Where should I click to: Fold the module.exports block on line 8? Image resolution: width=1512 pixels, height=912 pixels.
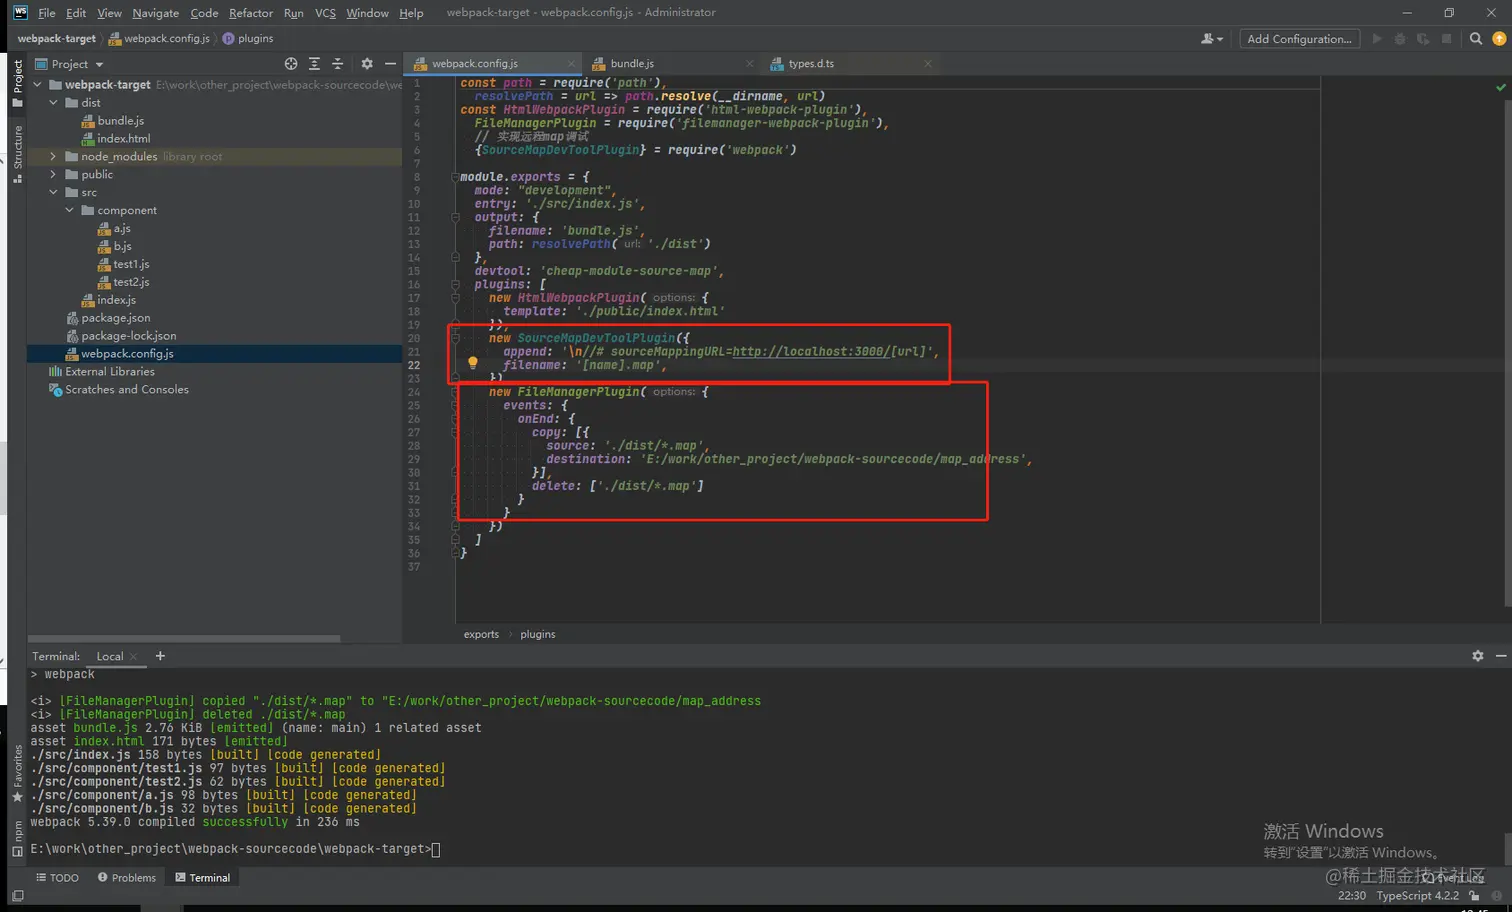coord(455,177)
